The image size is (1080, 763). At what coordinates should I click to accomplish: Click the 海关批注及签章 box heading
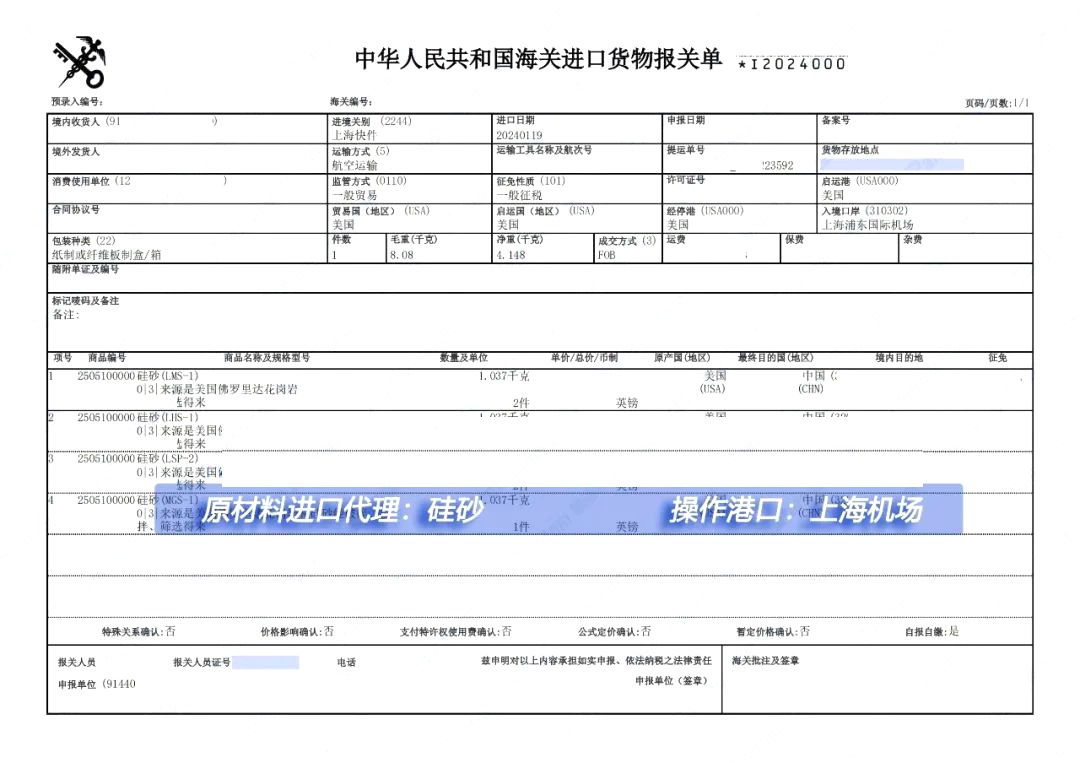tap(765, 661)
